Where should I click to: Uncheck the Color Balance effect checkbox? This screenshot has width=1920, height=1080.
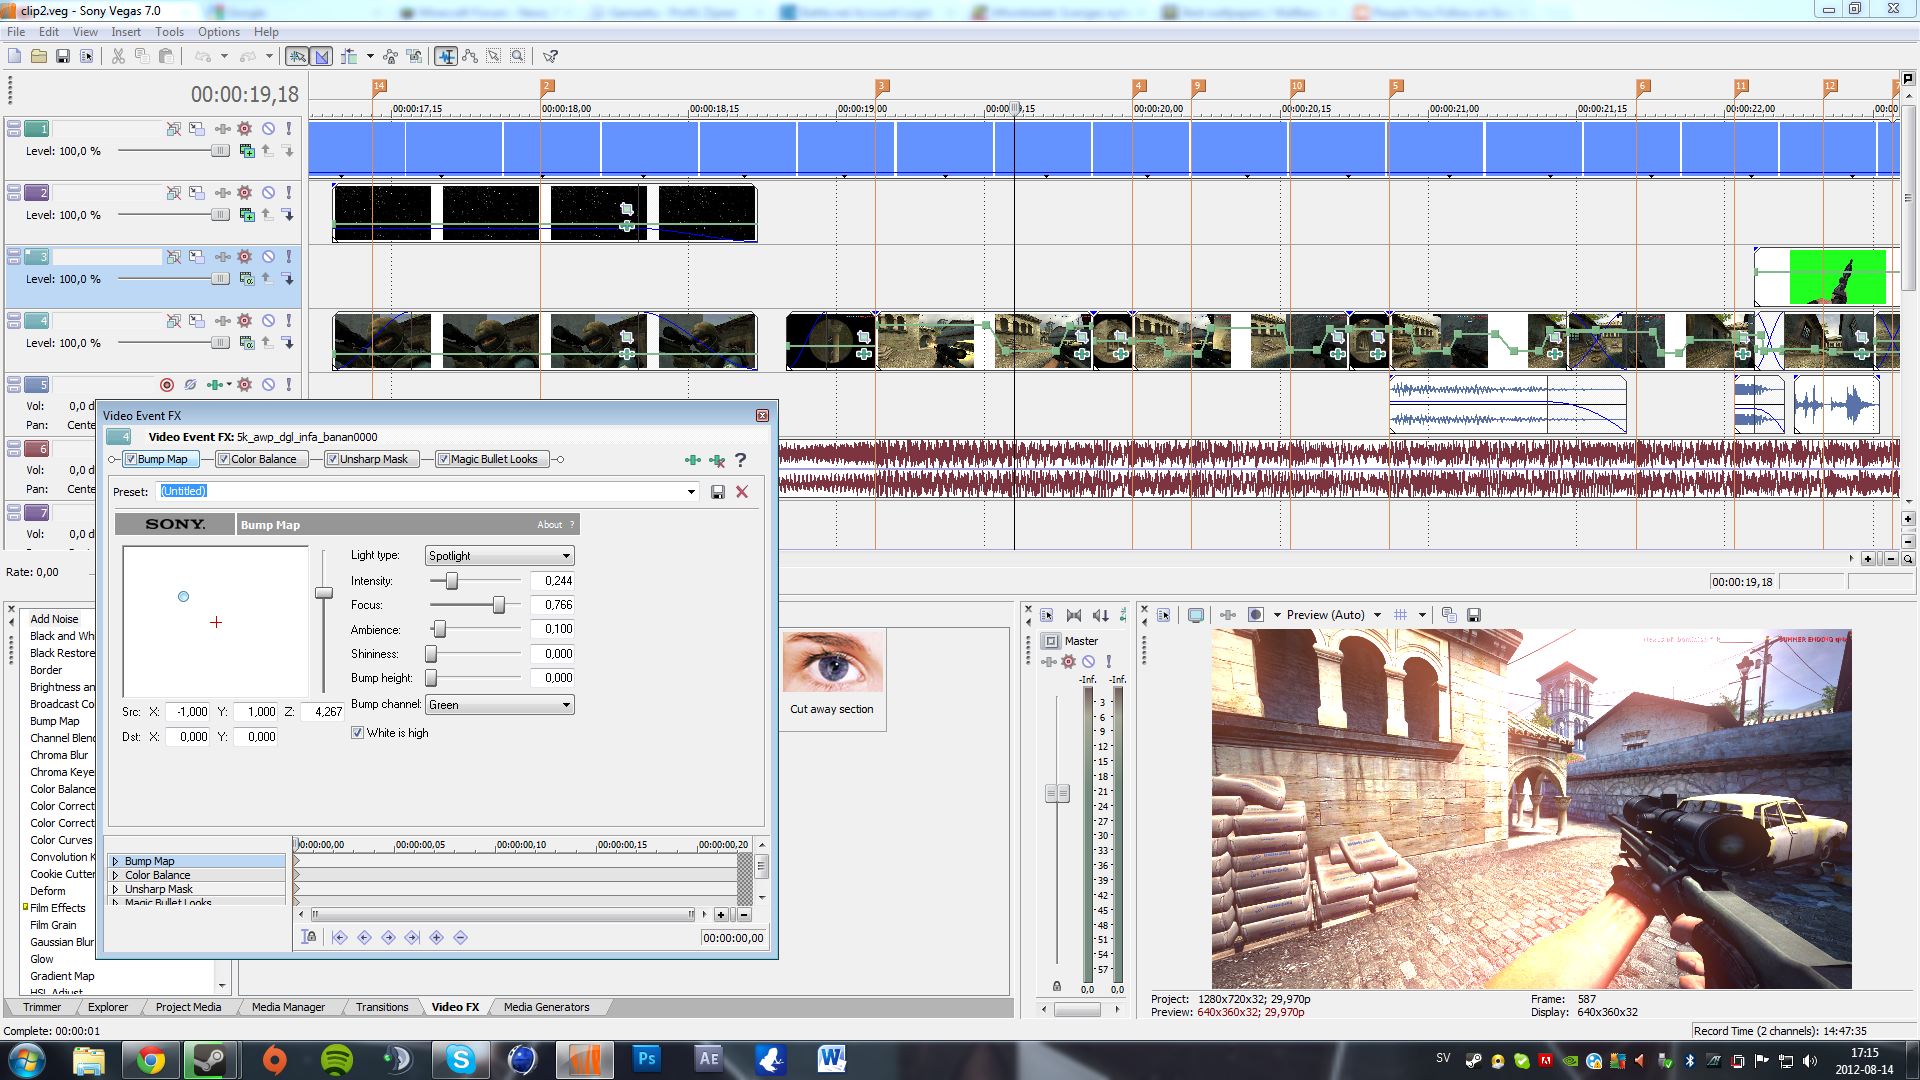pos(224,460)
